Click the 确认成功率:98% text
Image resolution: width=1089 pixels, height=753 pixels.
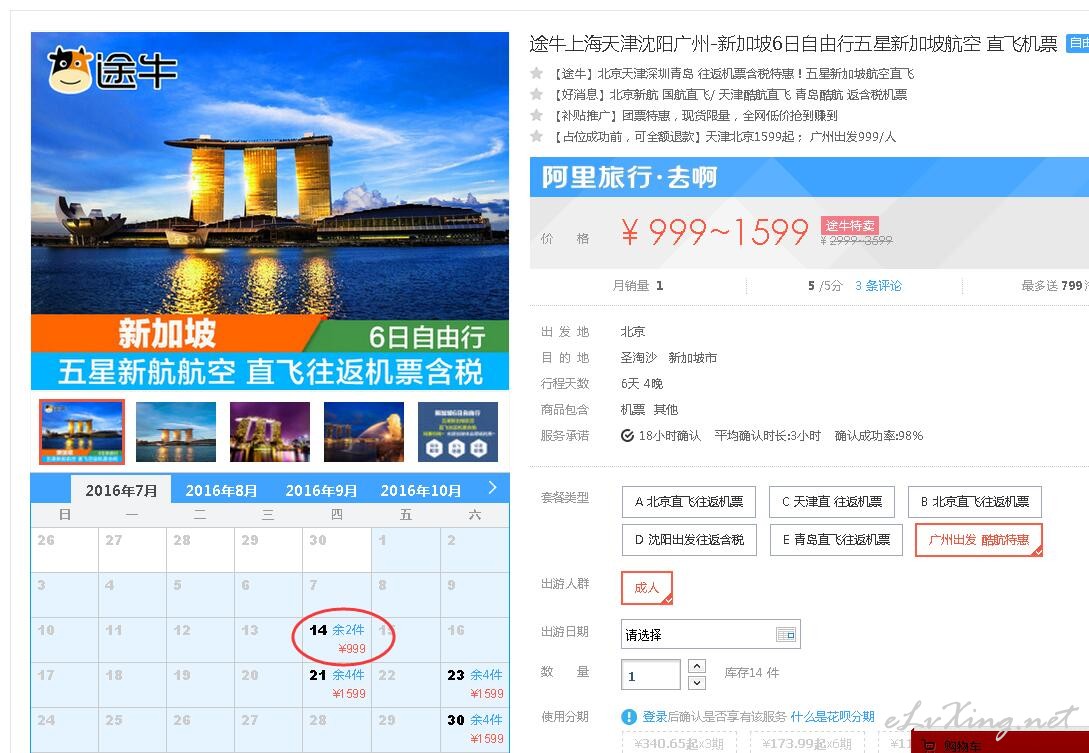pos(879,436)
